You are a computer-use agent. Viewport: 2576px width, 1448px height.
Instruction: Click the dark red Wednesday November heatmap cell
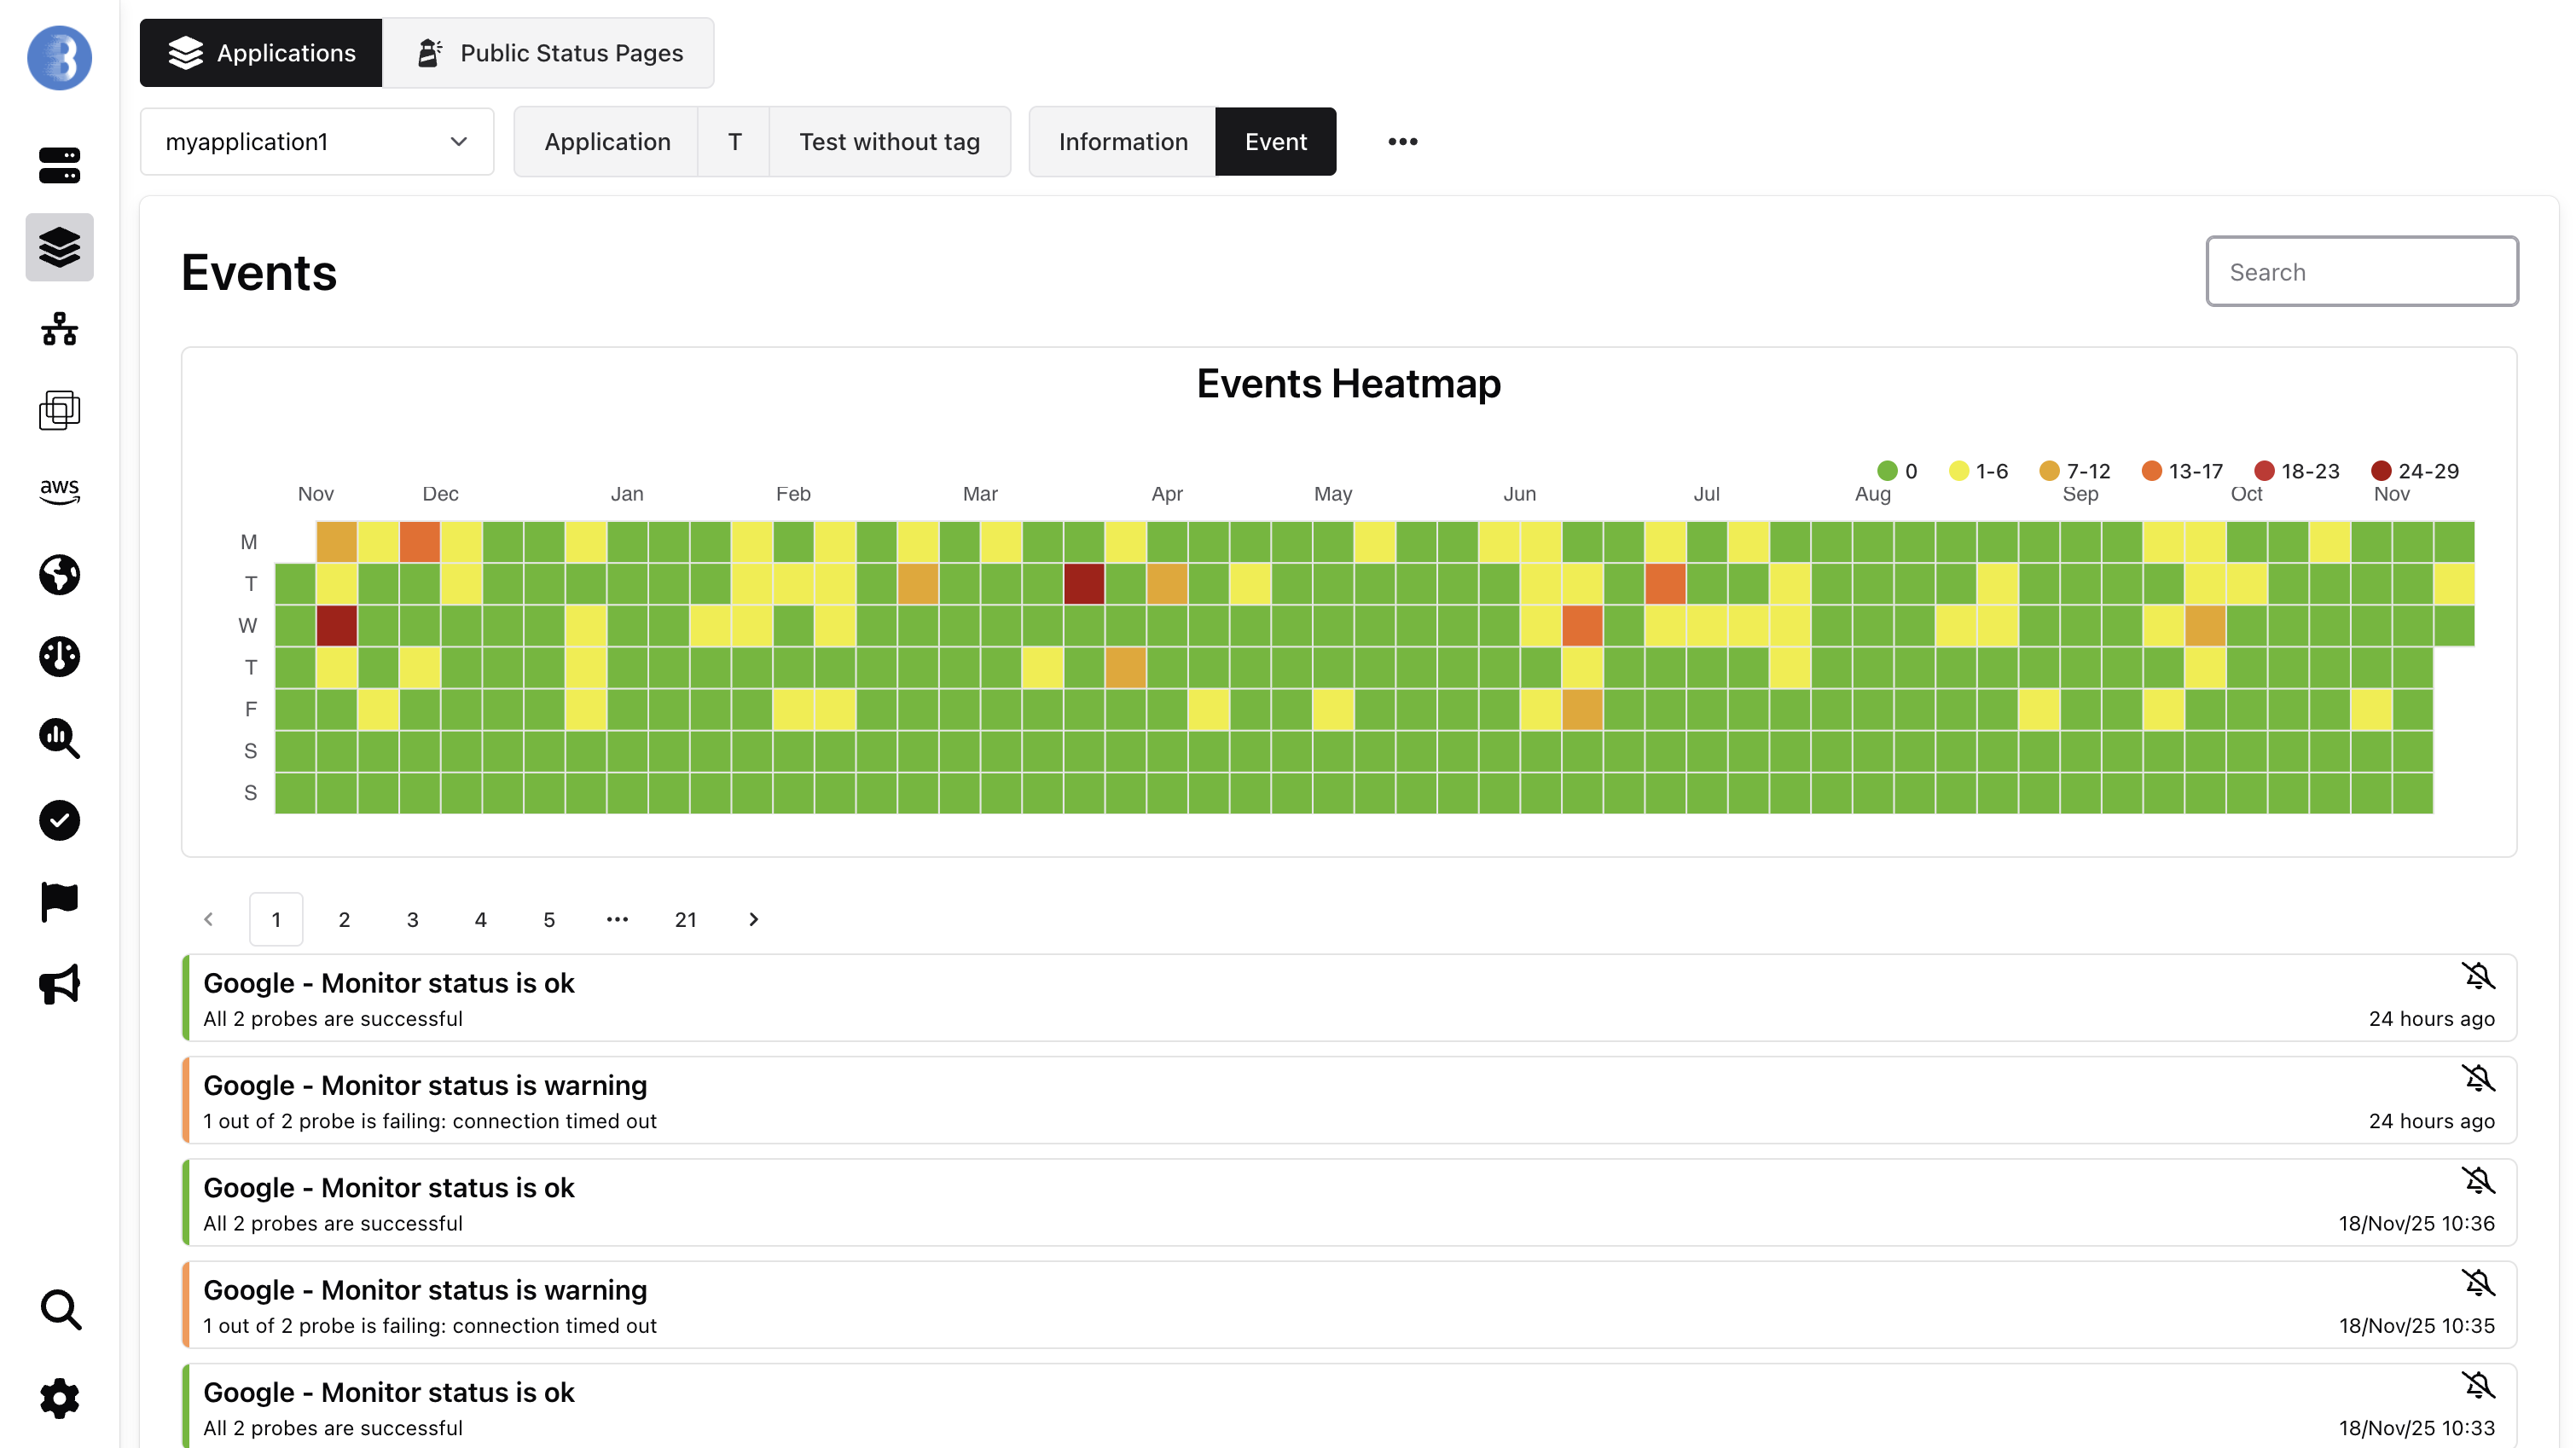[337, 626]
